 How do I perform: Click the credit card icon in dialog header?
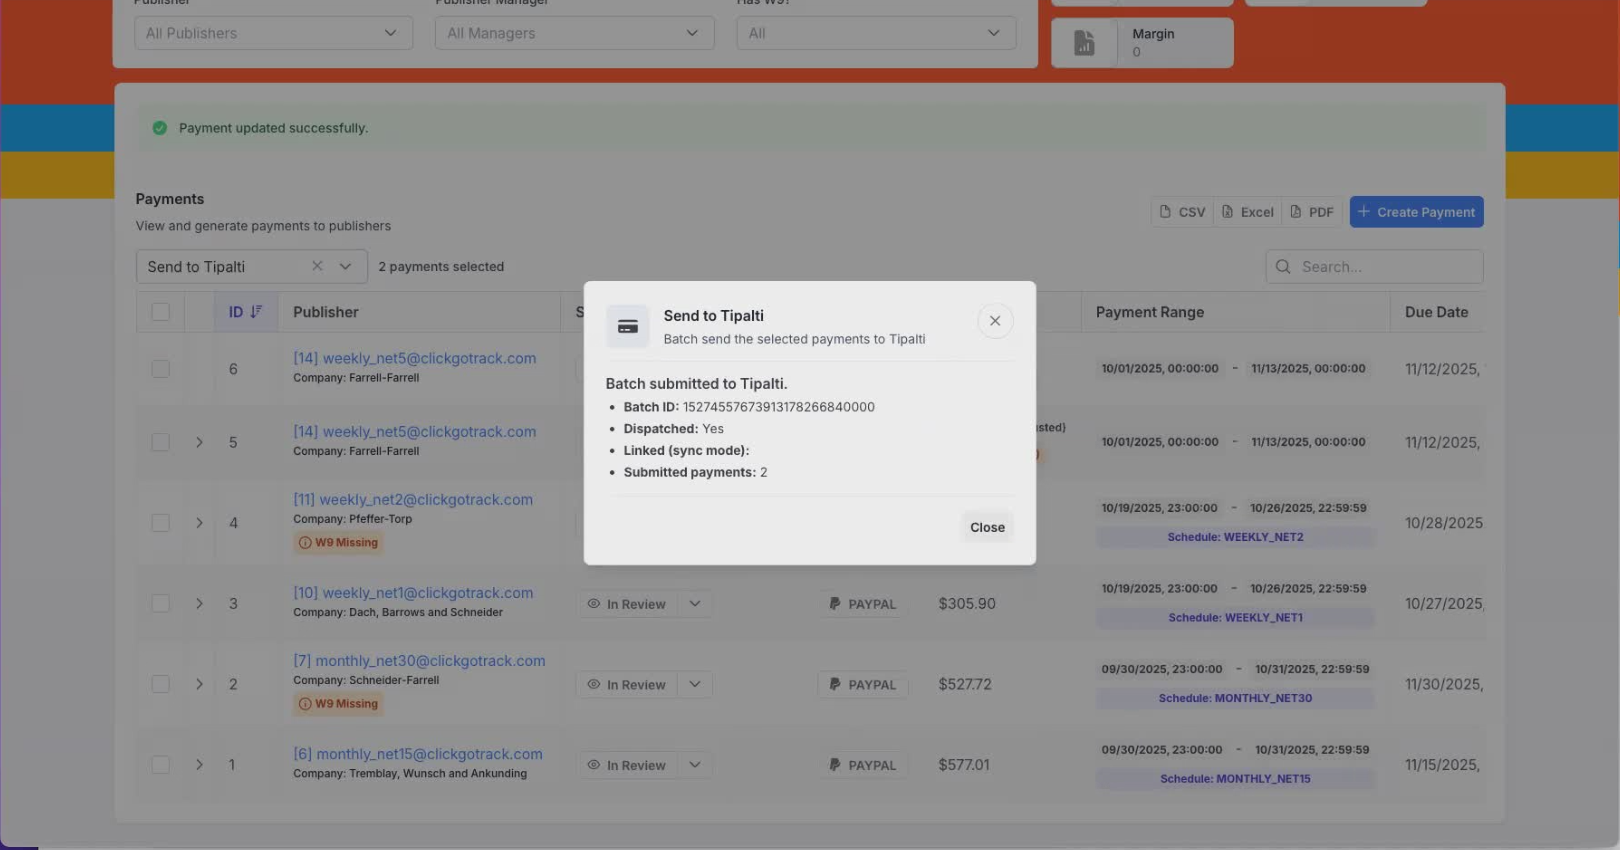click(x=628, y=327)
